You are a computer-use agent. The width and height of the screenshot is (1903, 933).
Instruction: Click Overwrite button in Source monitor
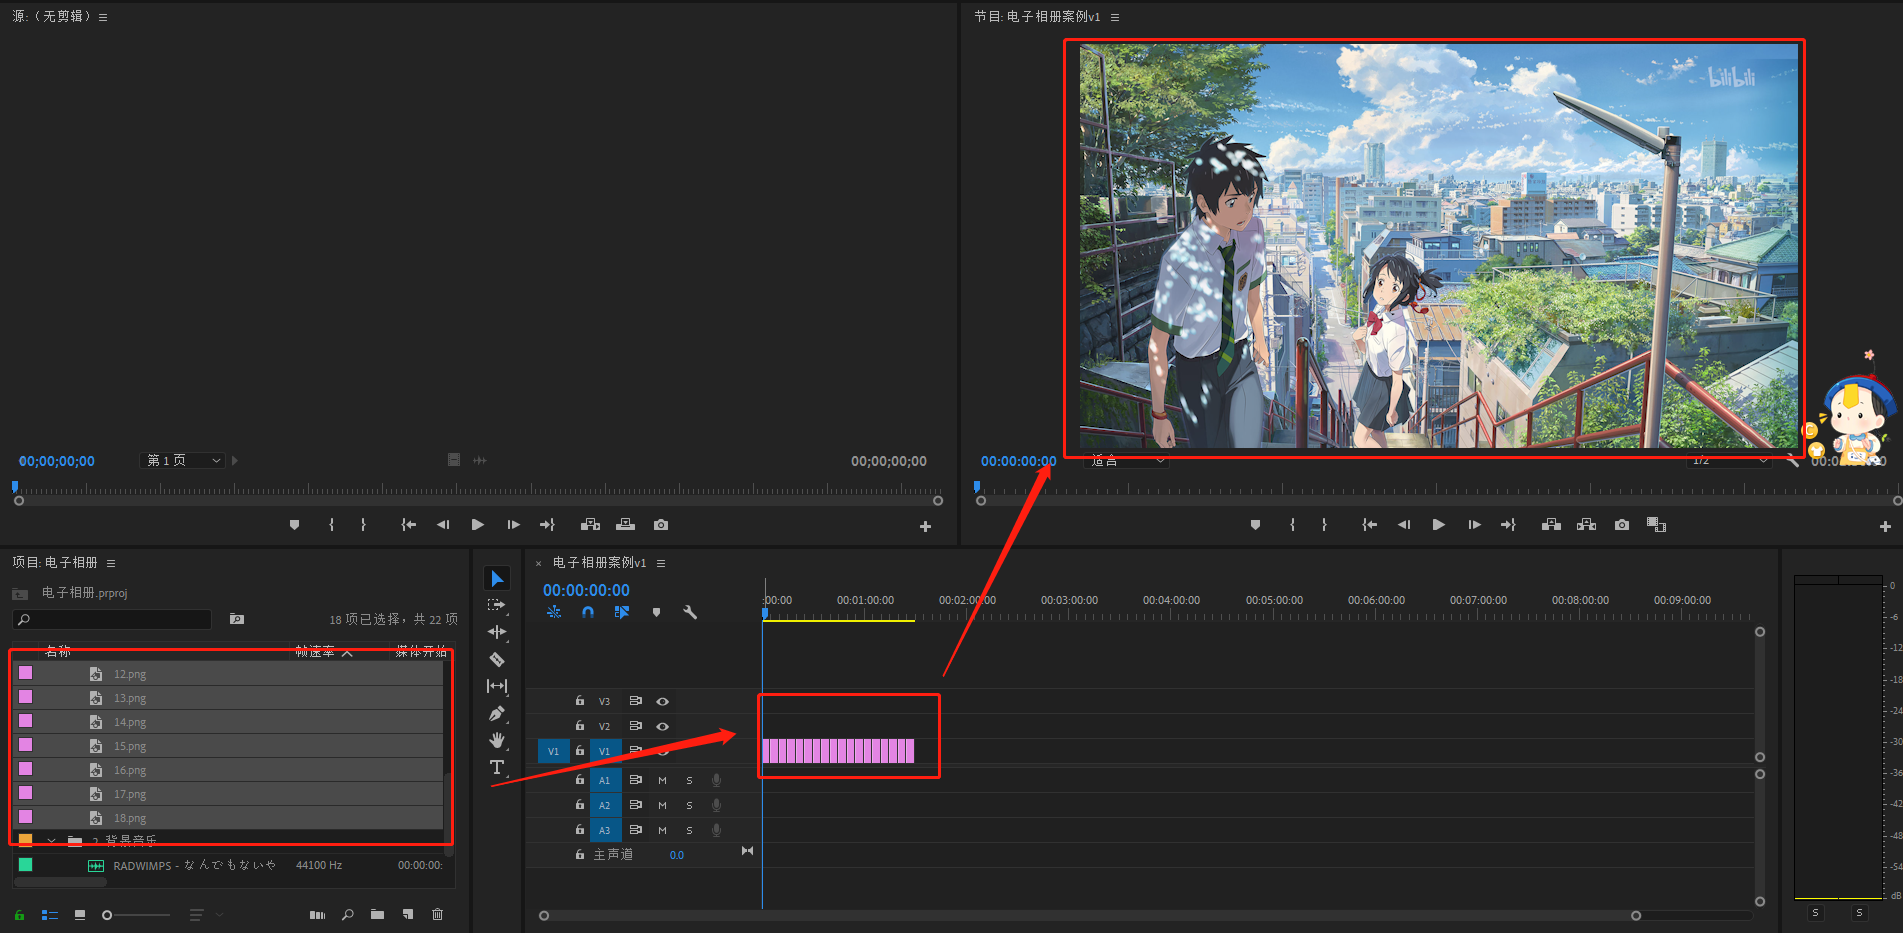pos(625,525)
